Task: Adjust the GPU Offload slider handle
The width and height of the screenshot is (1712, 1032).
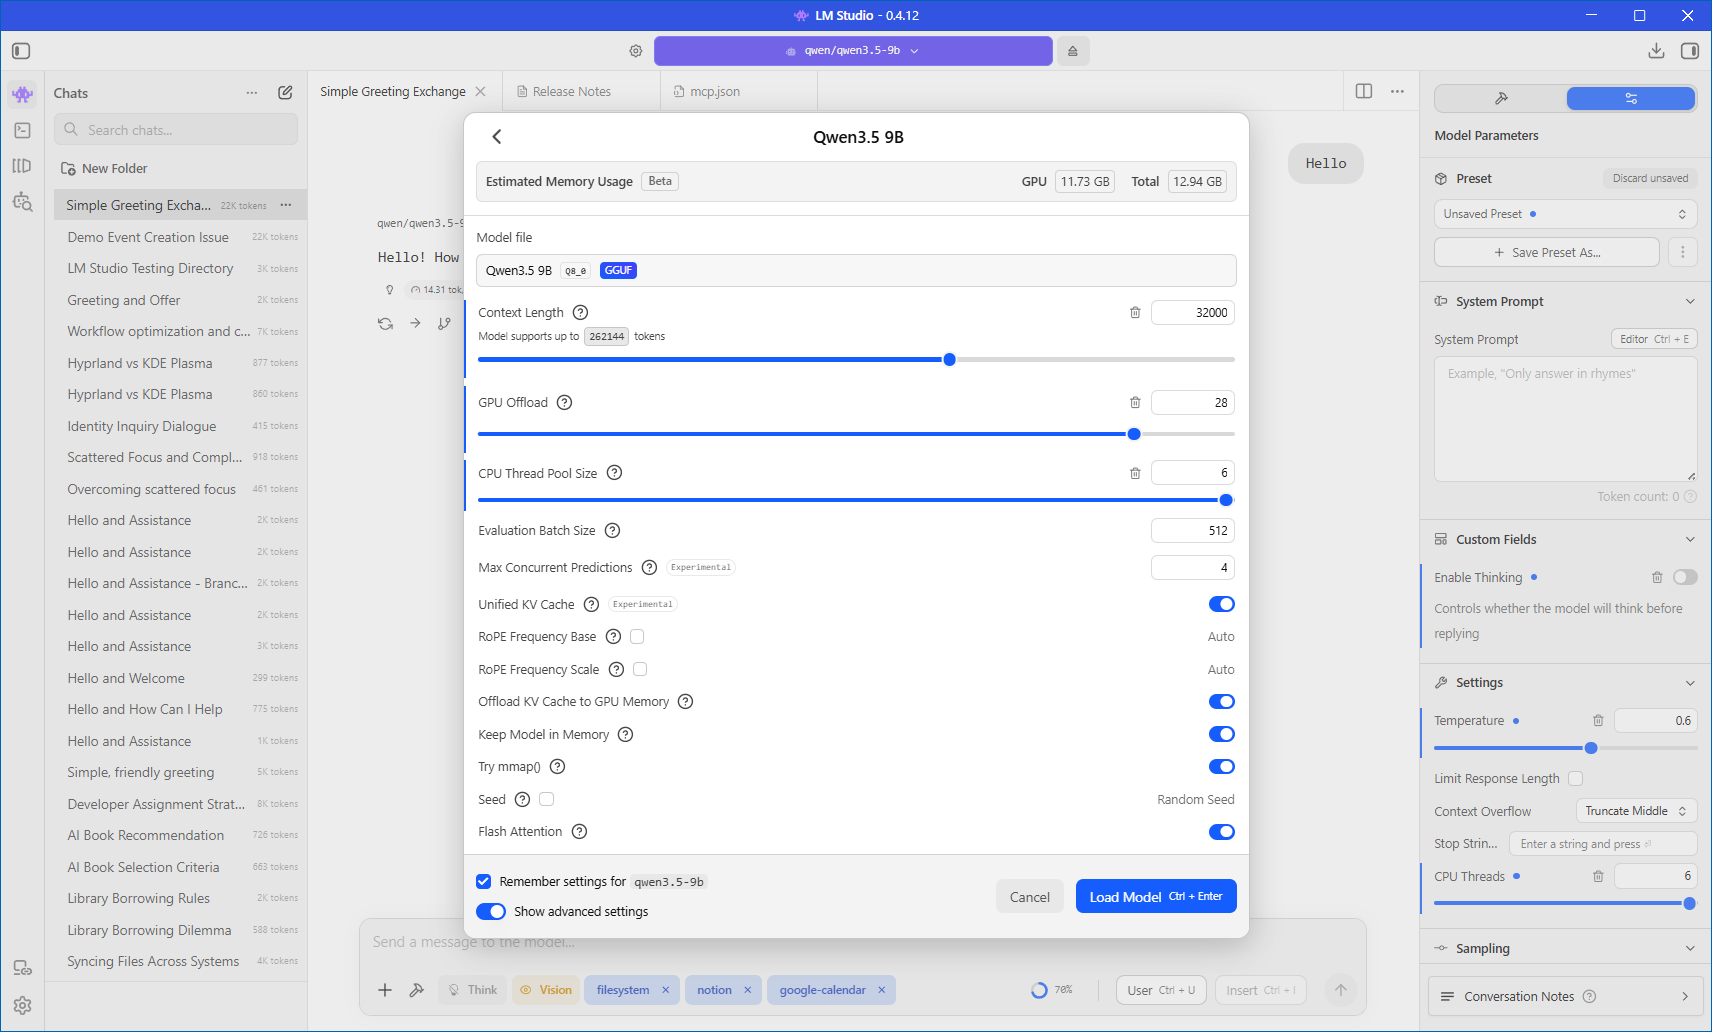Action: (1134, 434)
